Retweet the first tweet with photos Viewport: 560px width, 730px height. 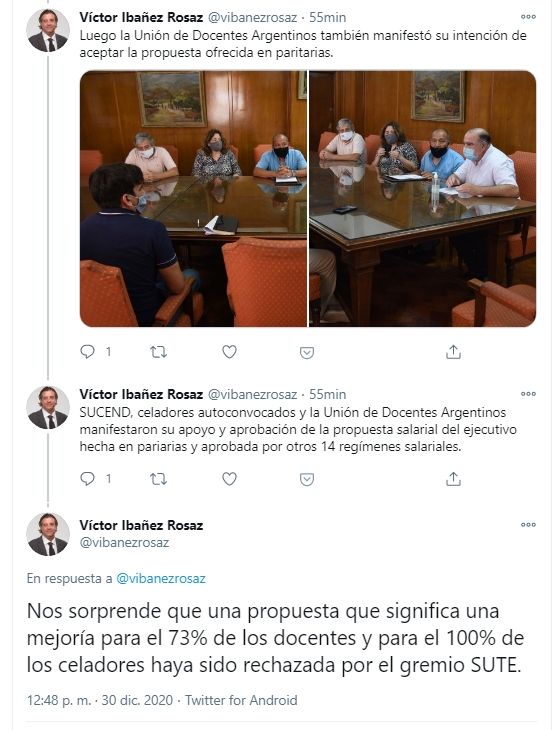pos(158,352)
